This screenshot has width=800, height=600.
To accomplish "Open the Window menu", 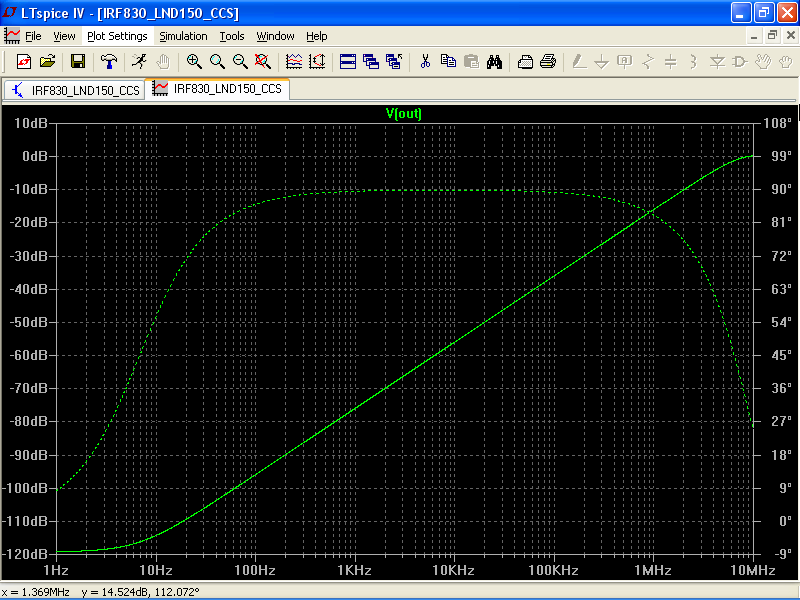I will [x=276, y=36].
